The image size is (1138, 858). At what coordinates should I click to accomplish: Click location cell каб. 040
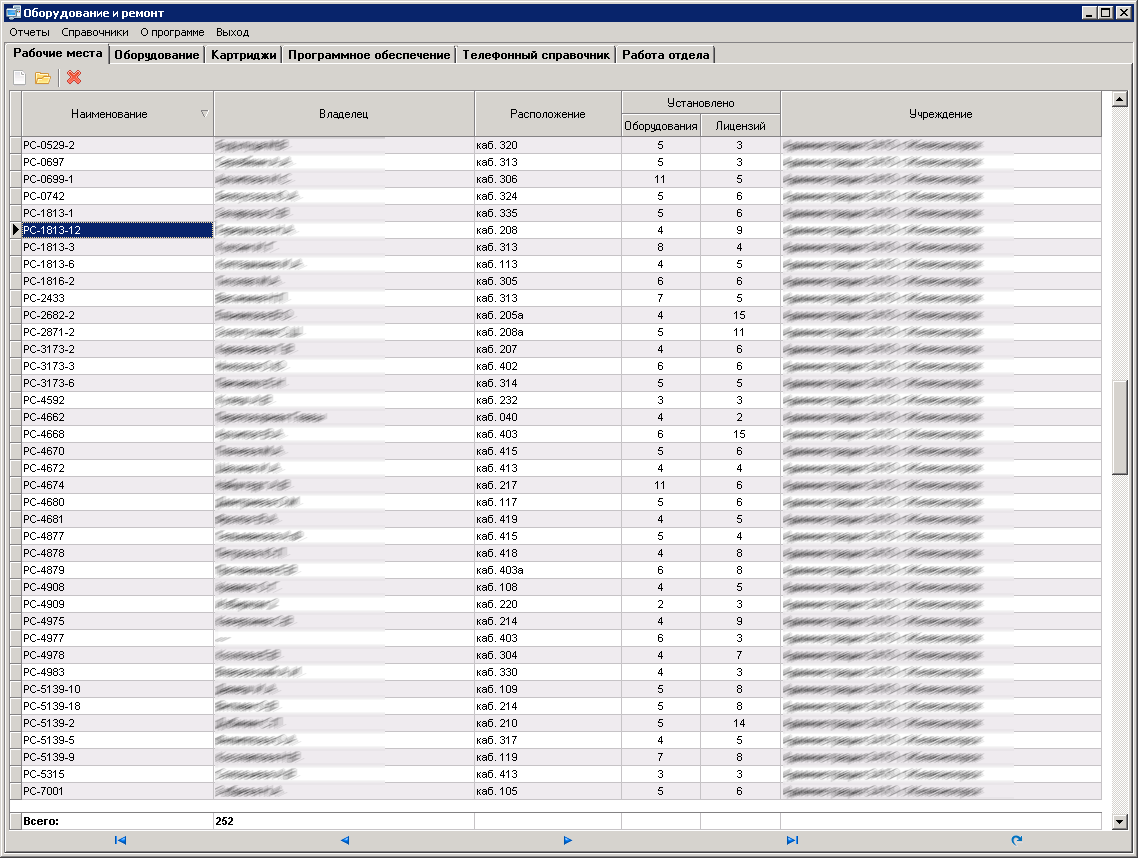[548, 417]
